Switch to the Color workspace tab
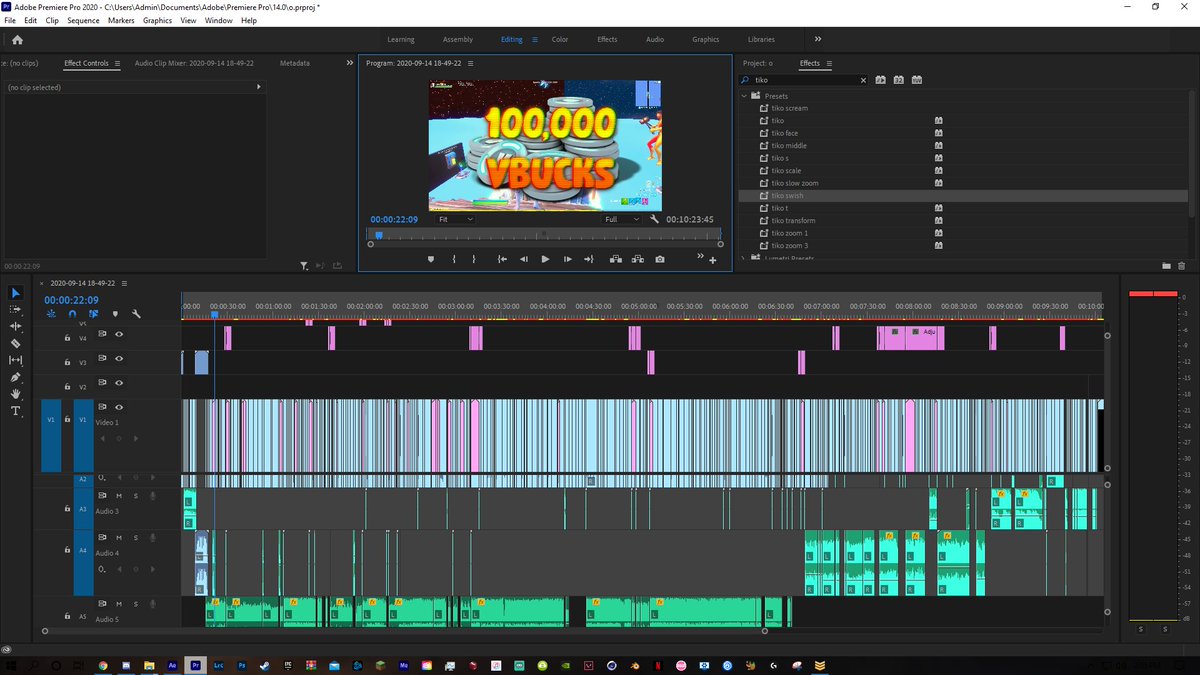 [560, 40]
